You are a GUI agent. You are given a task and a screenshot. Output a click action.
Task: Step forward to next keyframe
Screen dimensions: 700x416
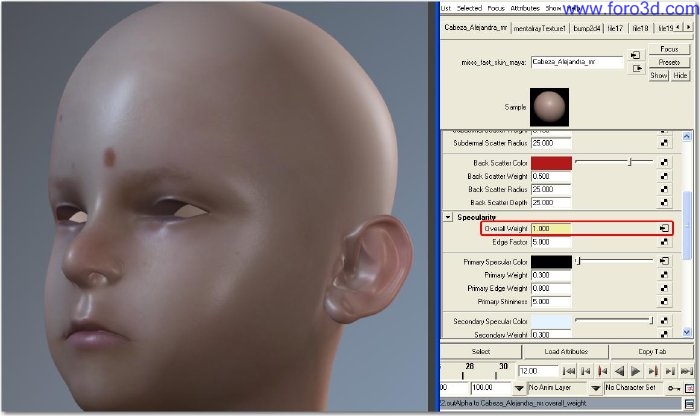(653, 371)
